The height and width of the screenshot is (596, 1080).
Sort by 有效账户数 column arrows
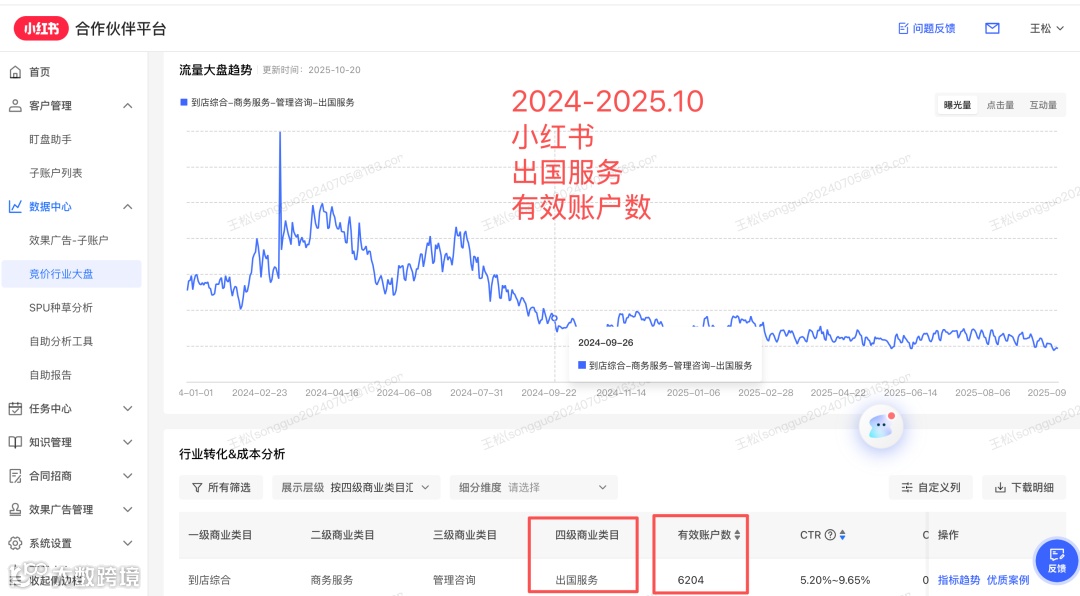pos(737,535)
